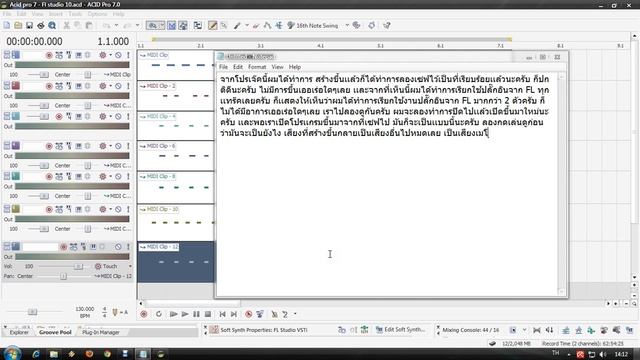The height and width of the screenshot is (360, 640).
Task: Click the Soft Synth Properties: FL Studio VSTi label
Action: pyautogui.click(x=264, y=329)
